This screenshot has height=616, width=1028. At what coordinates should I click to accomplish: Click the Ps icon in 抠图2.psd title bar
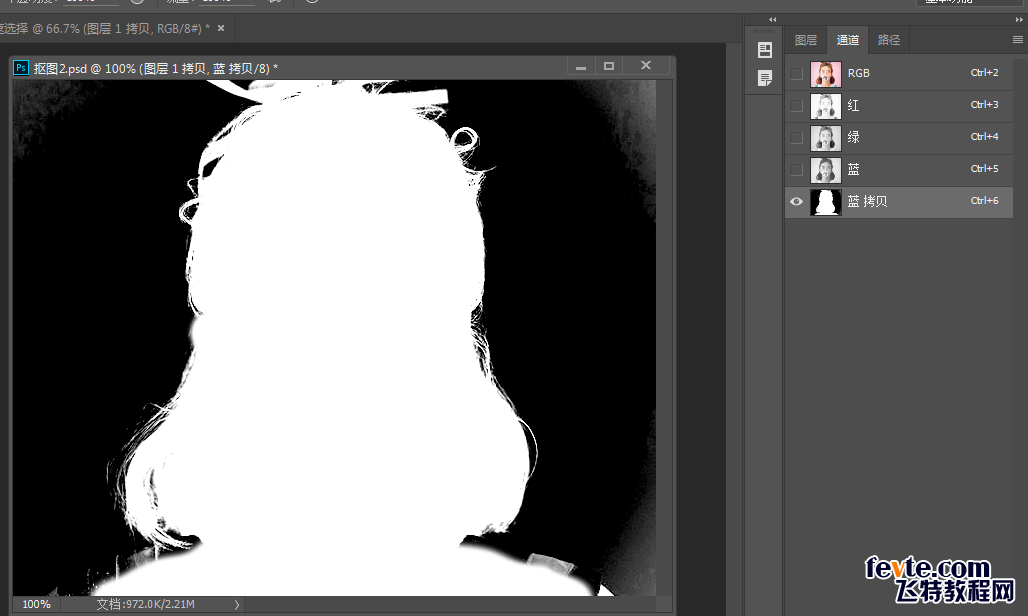[21, 67]
